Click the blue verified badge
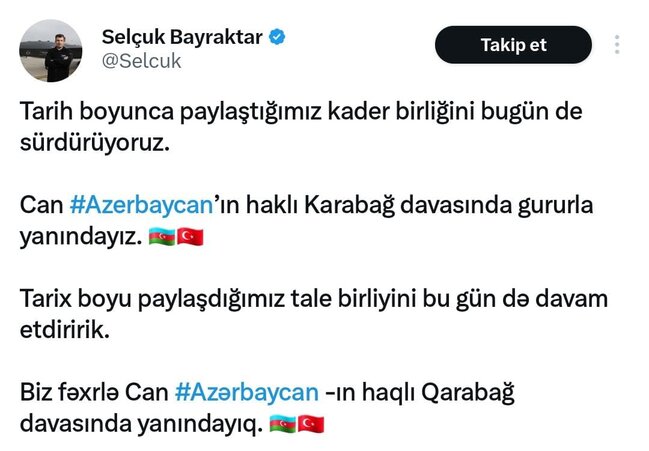This screenshot has height=451, width=649. (x=277, y=37)
